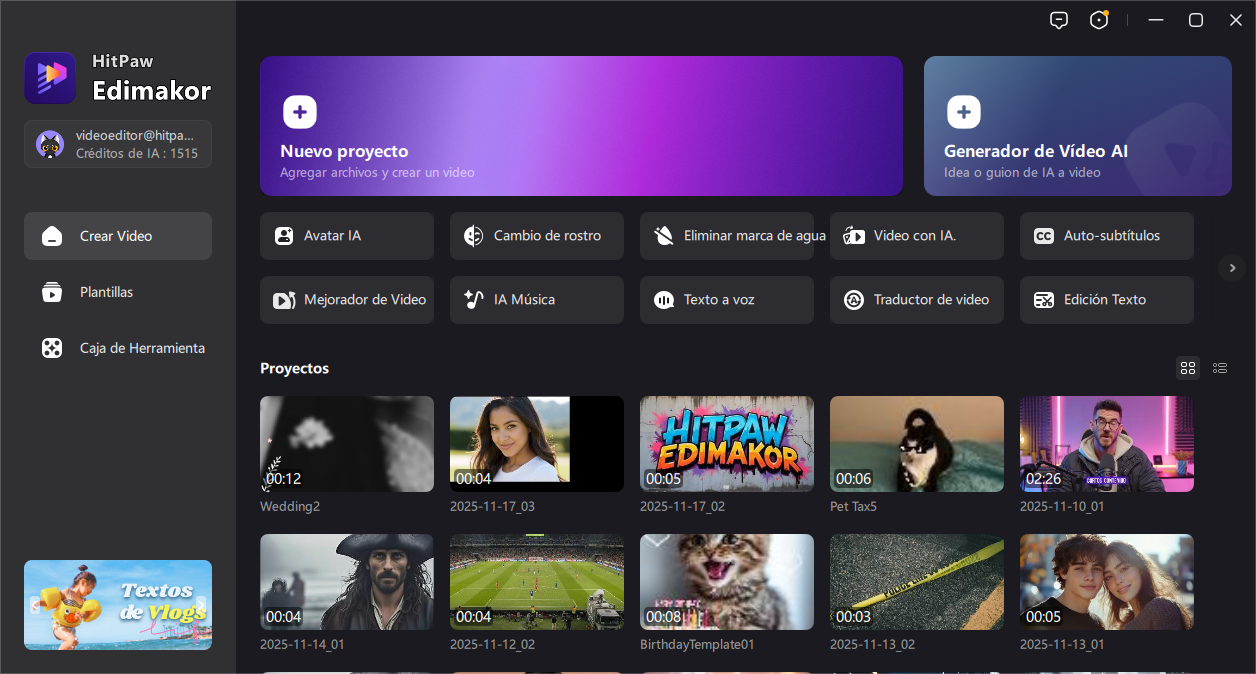Switch projects to grid view
Viewport: 1256px width, 674px height.
(1188, 368)
